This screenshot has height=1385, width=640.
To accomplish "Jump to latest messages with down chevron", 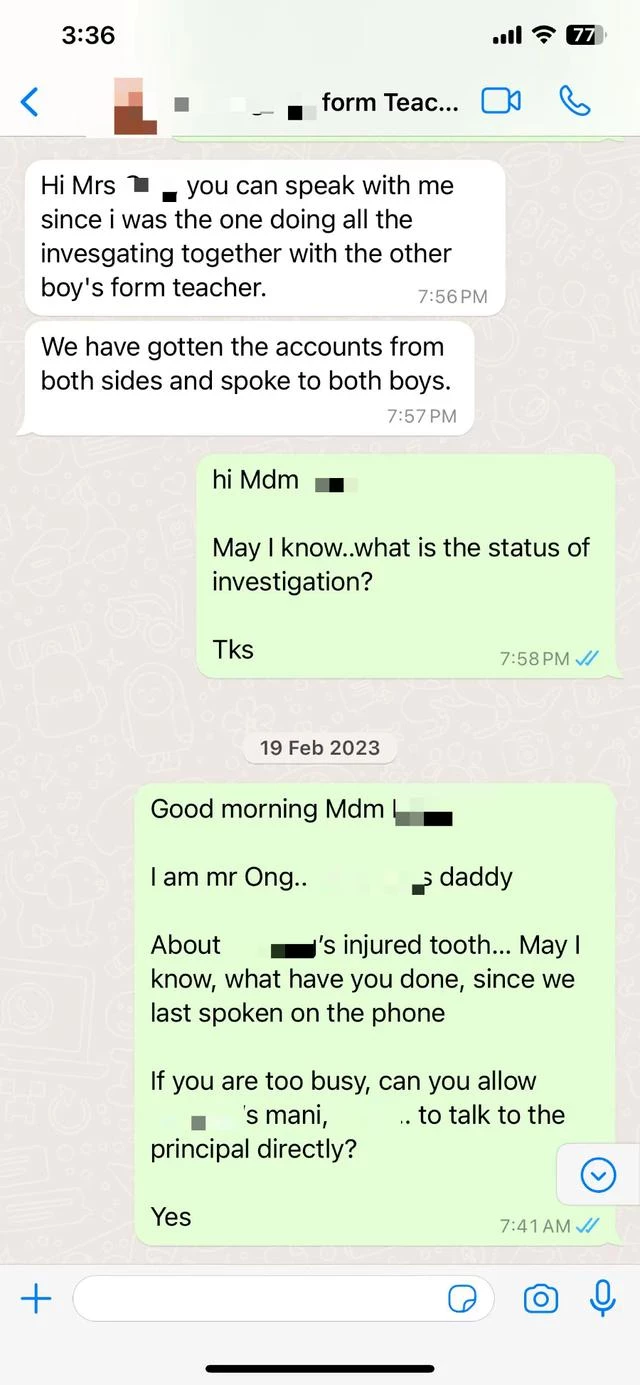I will pos(598,1175).
